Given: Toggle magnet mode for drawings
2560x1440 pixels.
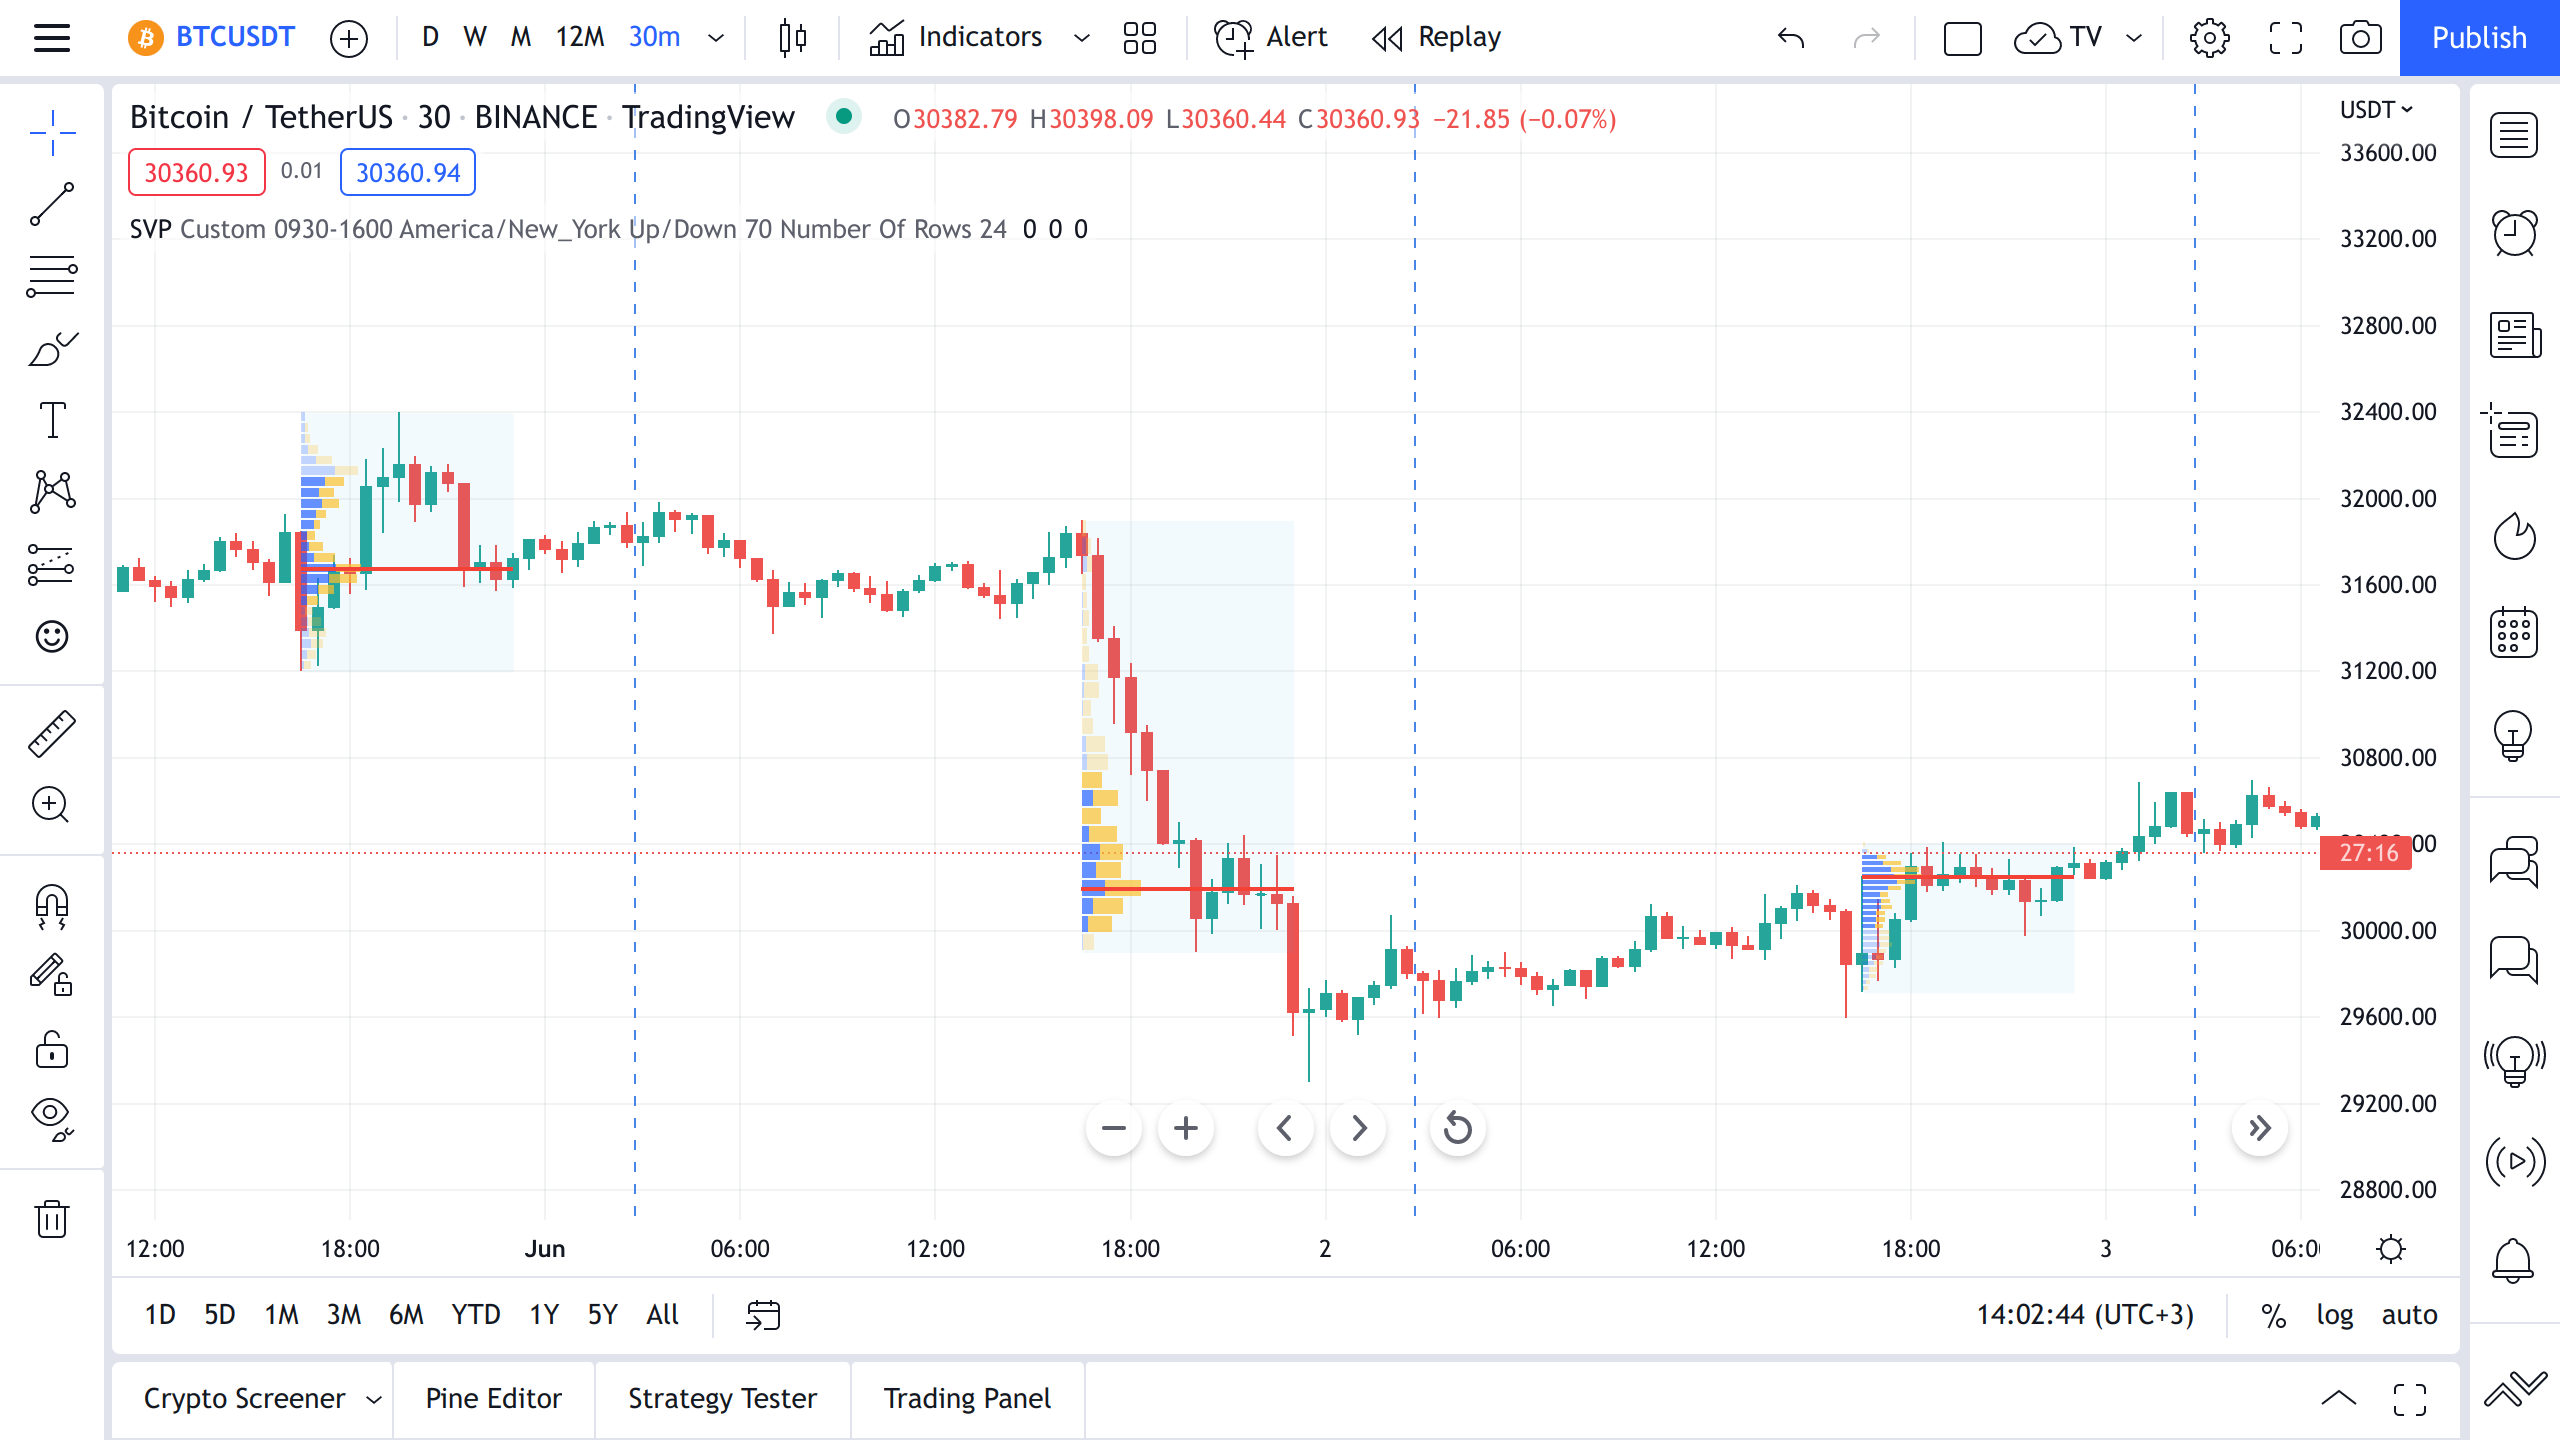Looking at the screenshot, I should point(51,905).
